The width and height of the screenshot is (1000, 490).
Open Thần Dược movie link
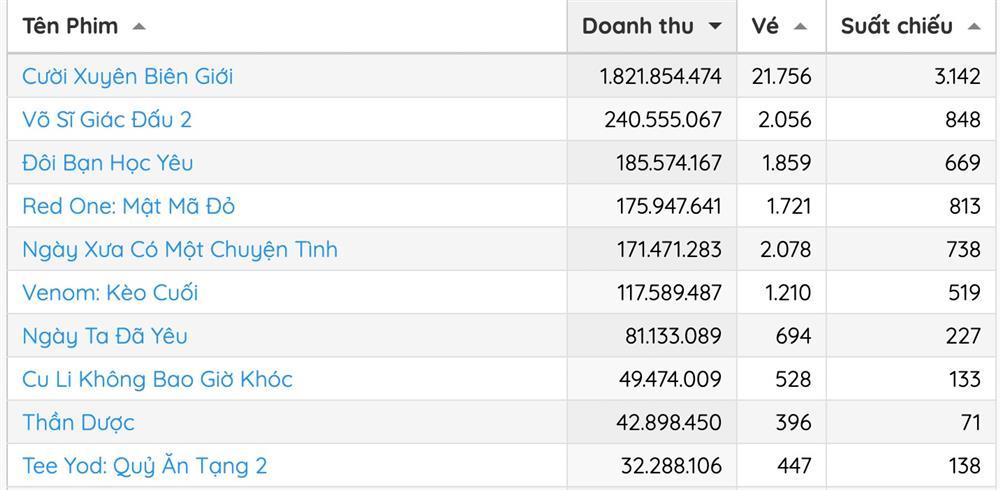pos(78,422)
